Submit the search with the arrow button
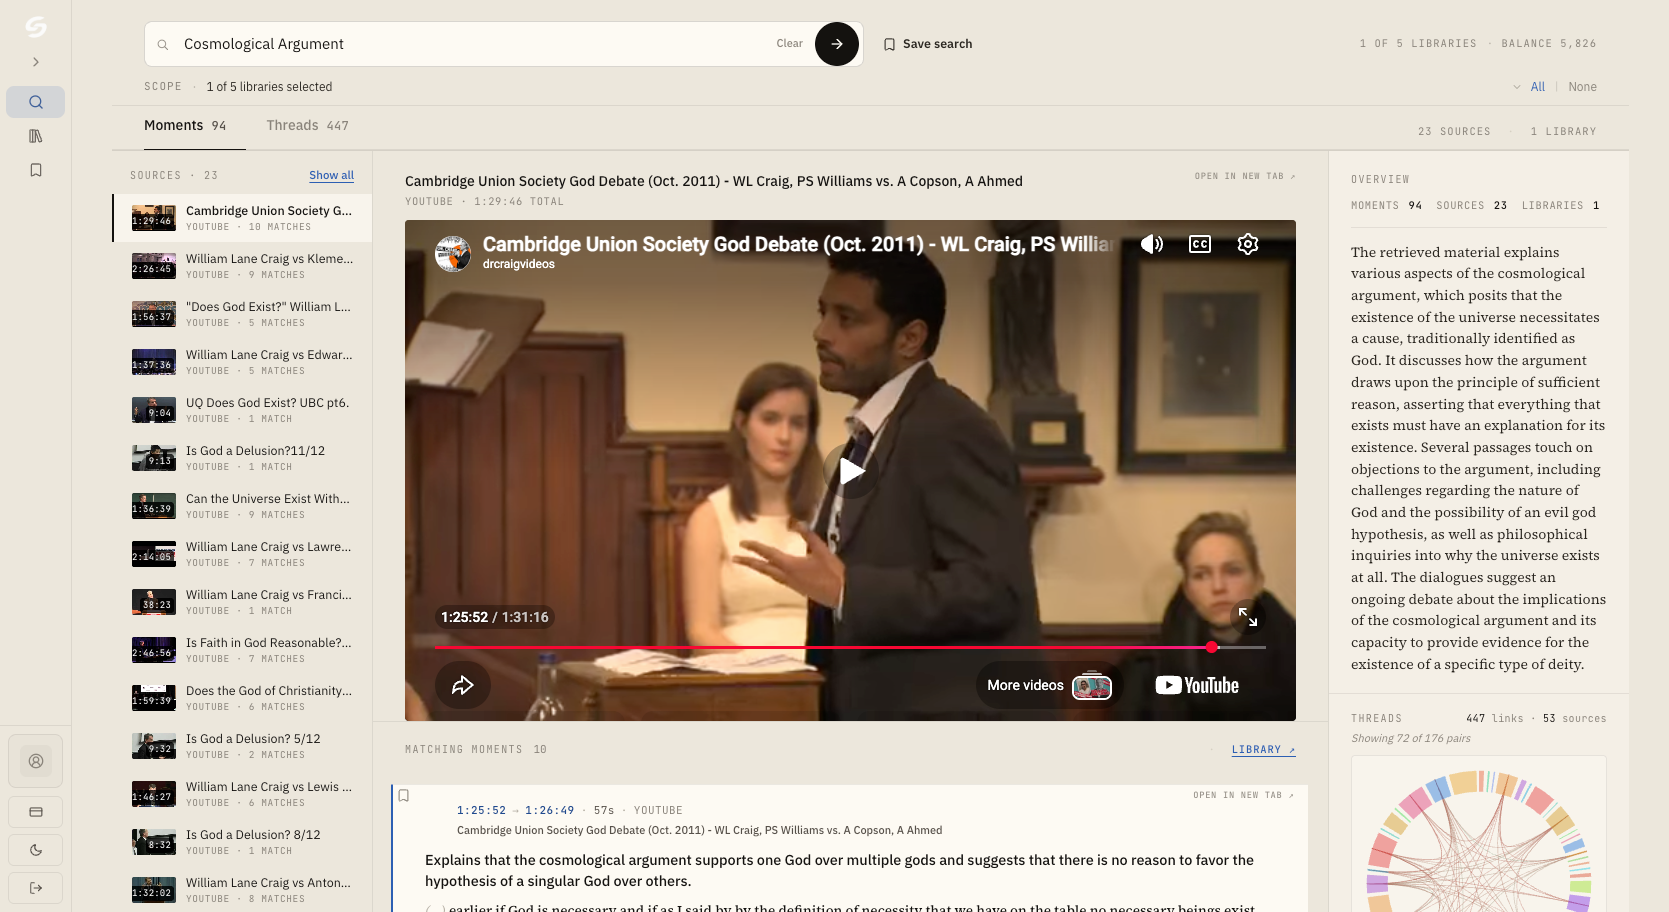1669x912 pixels. click(x=837, y=44)
